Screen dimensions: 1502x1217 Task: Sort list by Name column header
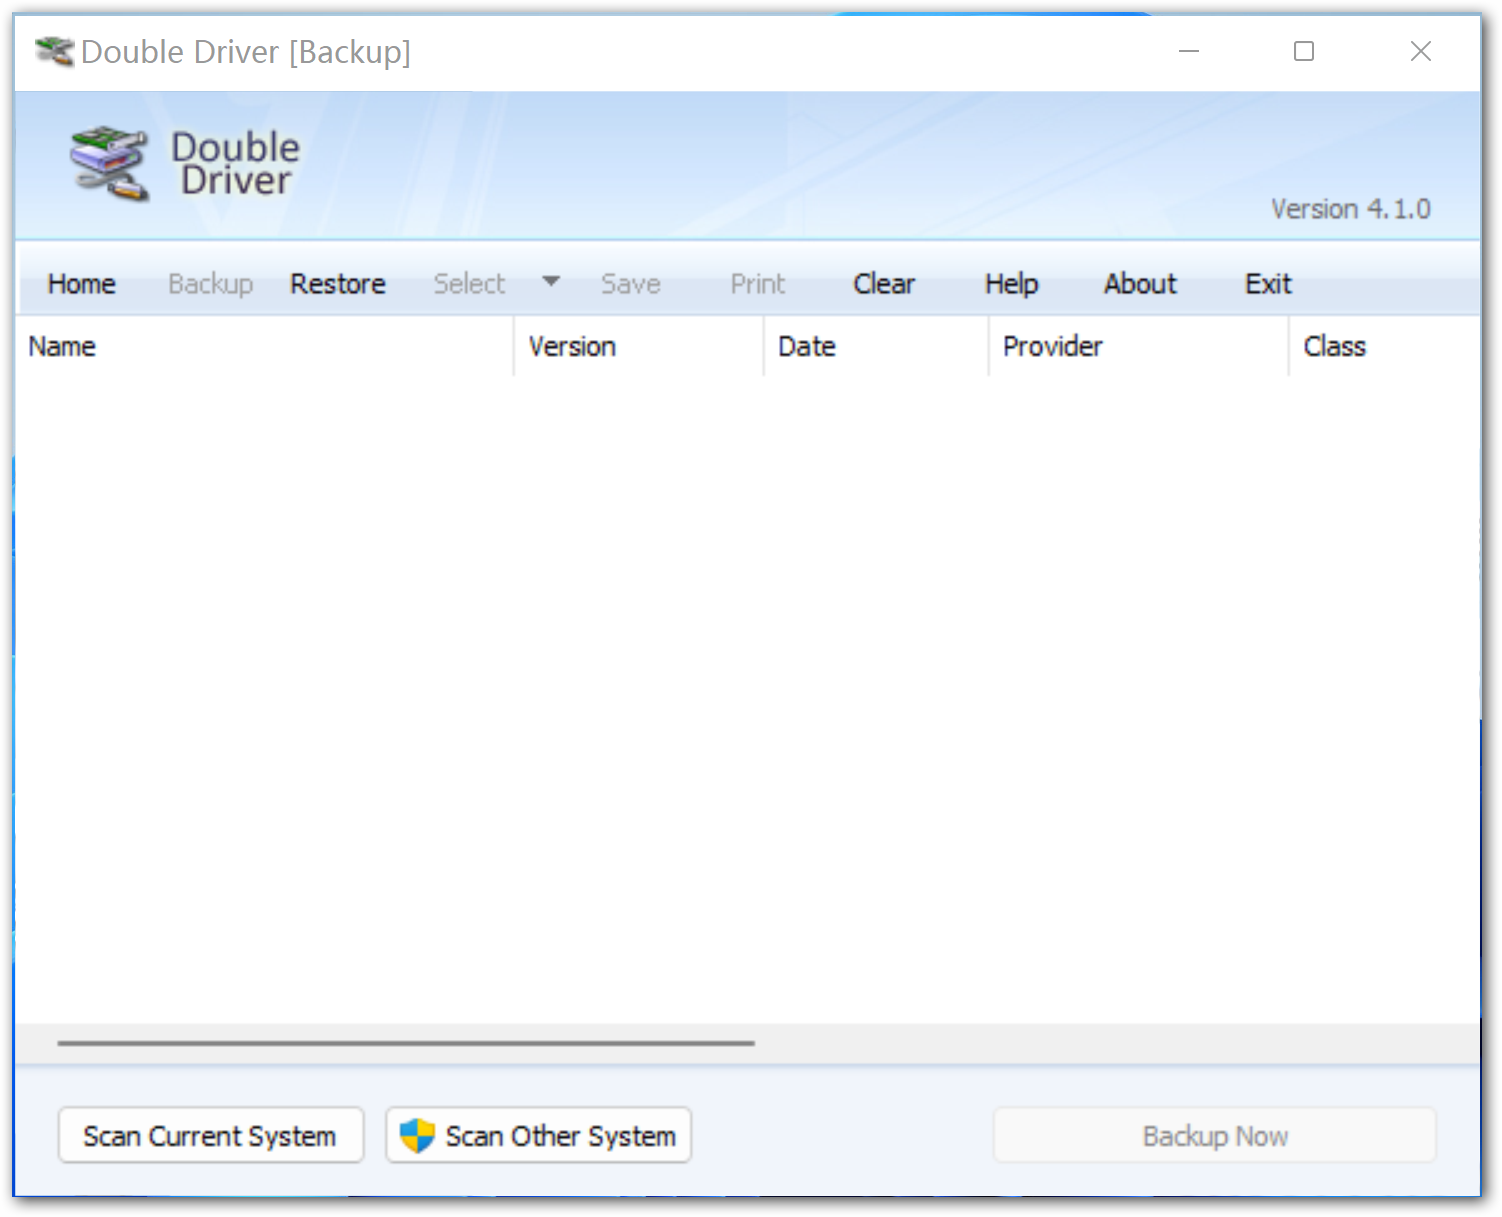[x=265, y=346]
